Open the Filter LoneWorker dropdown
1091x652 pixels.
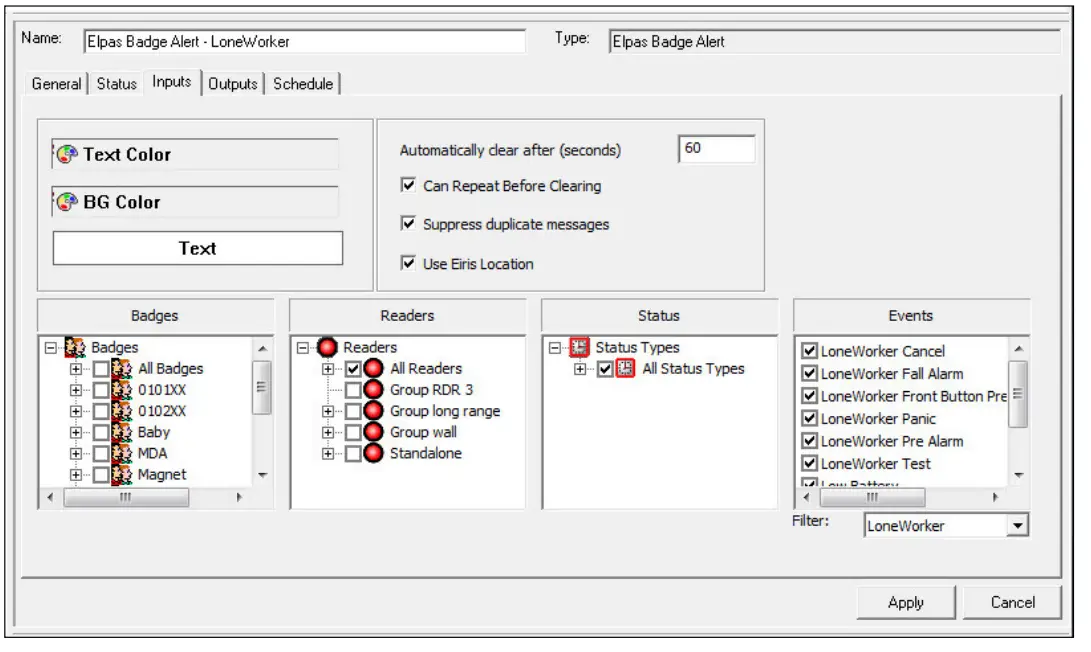click(1017, 525)
